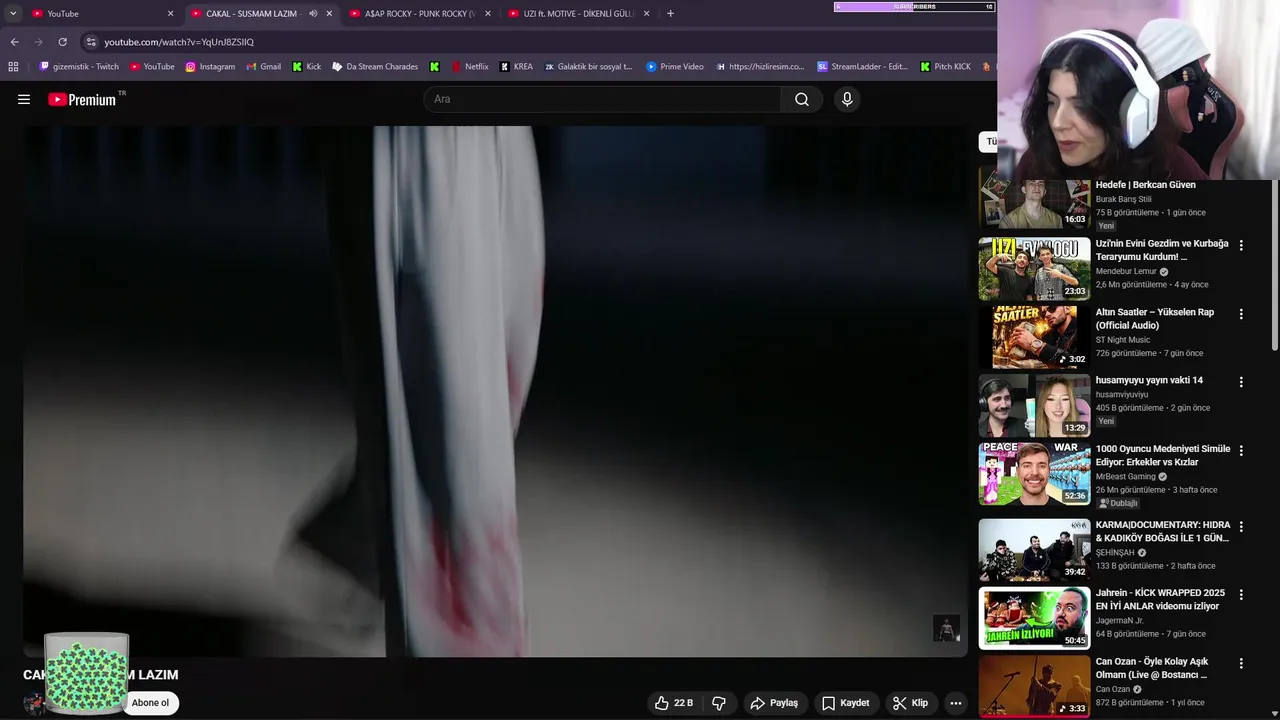Open options menu for Altın Saatler video
This screenshot has height=720, width=1280.
click(x=1241, y=314)
